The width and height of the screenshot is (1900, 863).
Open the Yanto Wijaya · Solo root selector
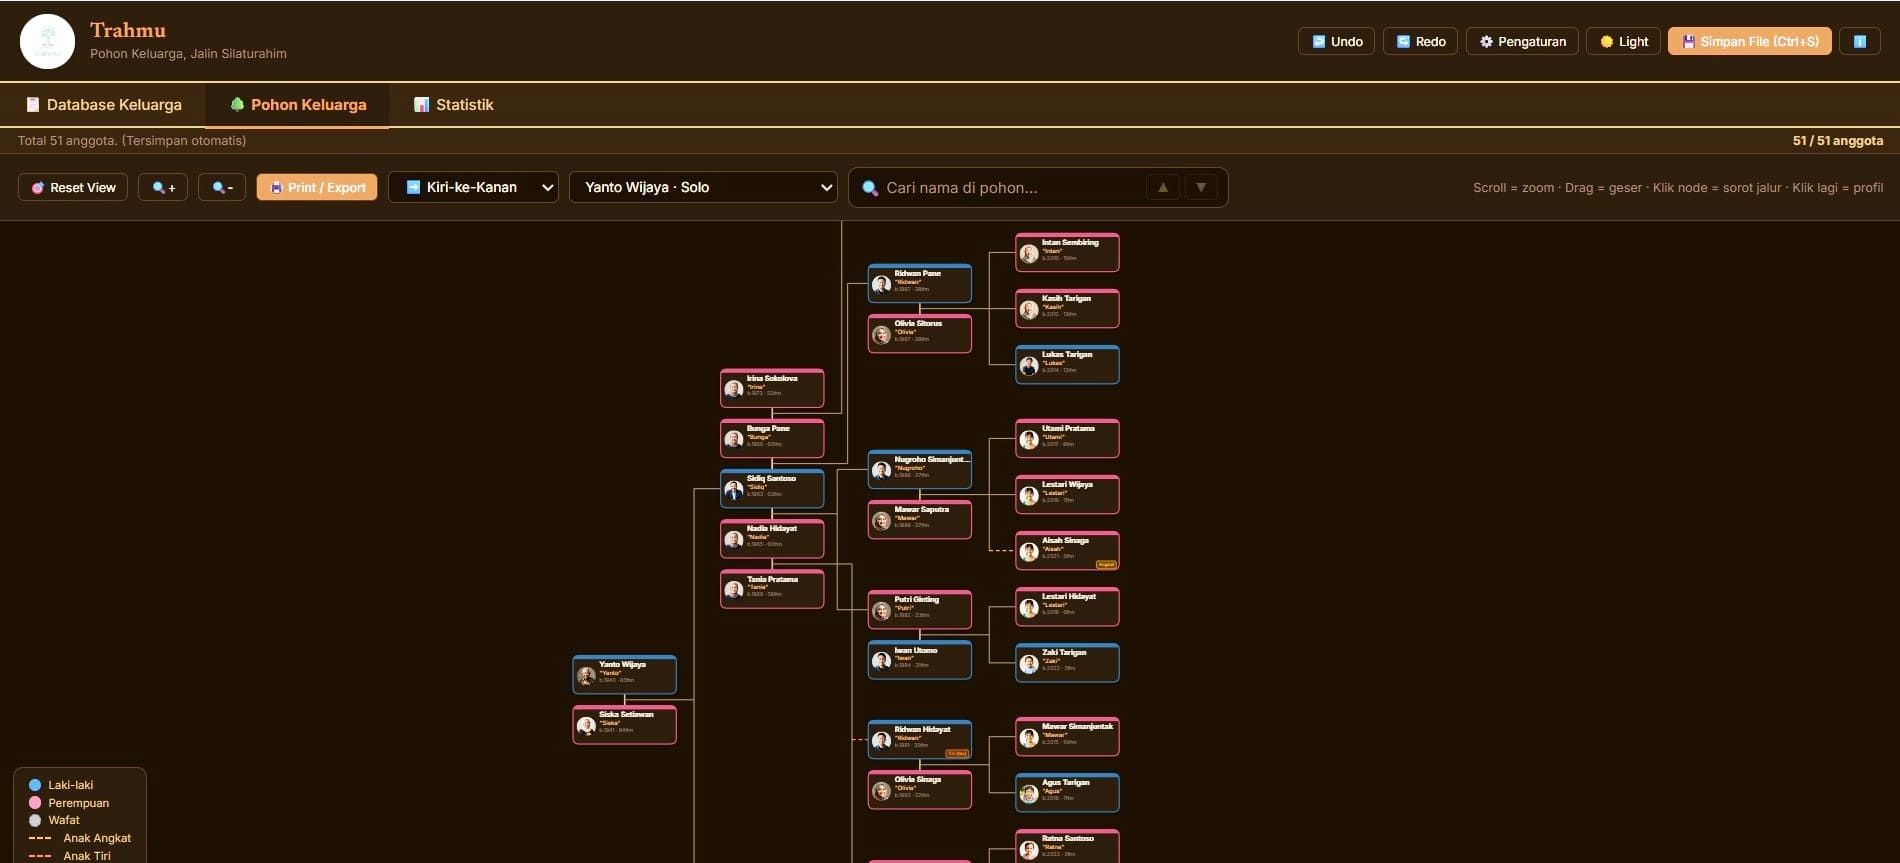(x=703, y=187)
